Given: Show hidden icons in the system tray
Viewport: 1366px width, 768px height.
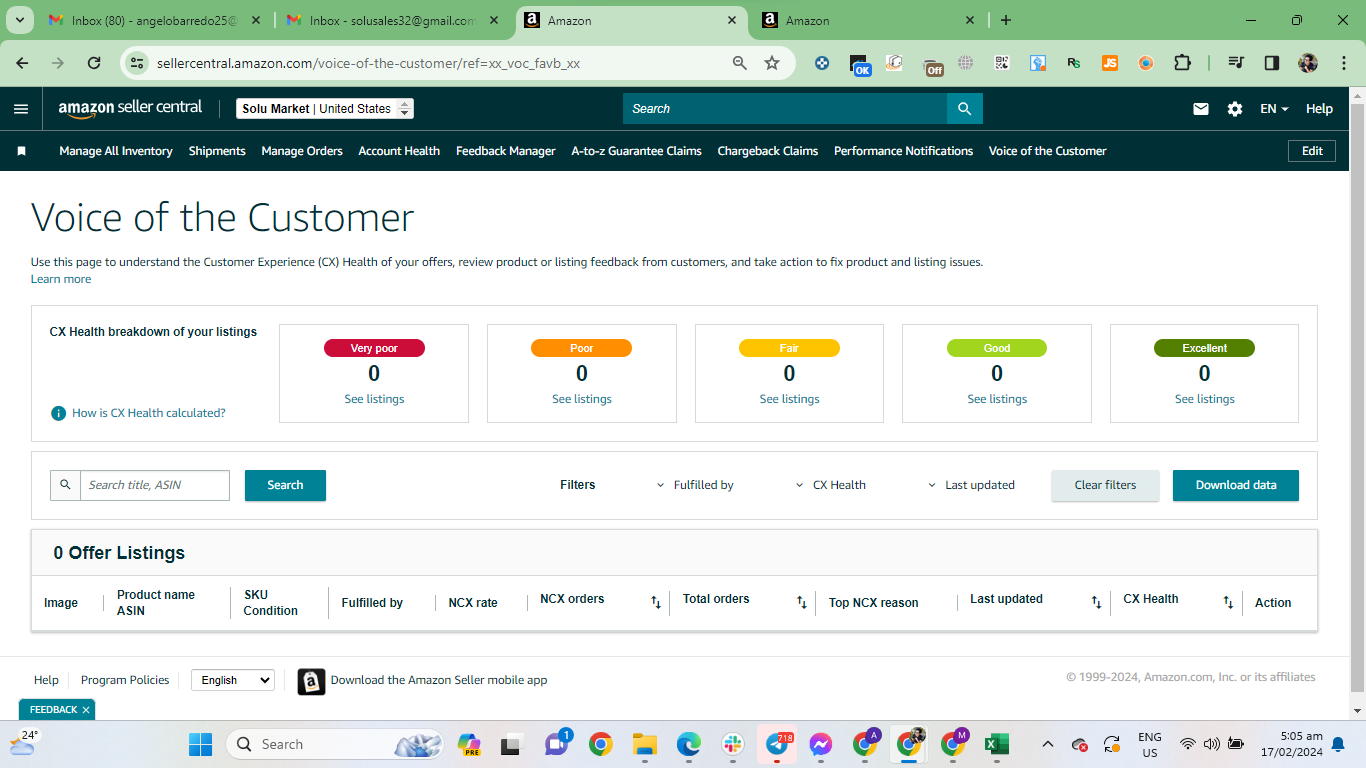Looking at the screenshot, I should [1048, 745].
